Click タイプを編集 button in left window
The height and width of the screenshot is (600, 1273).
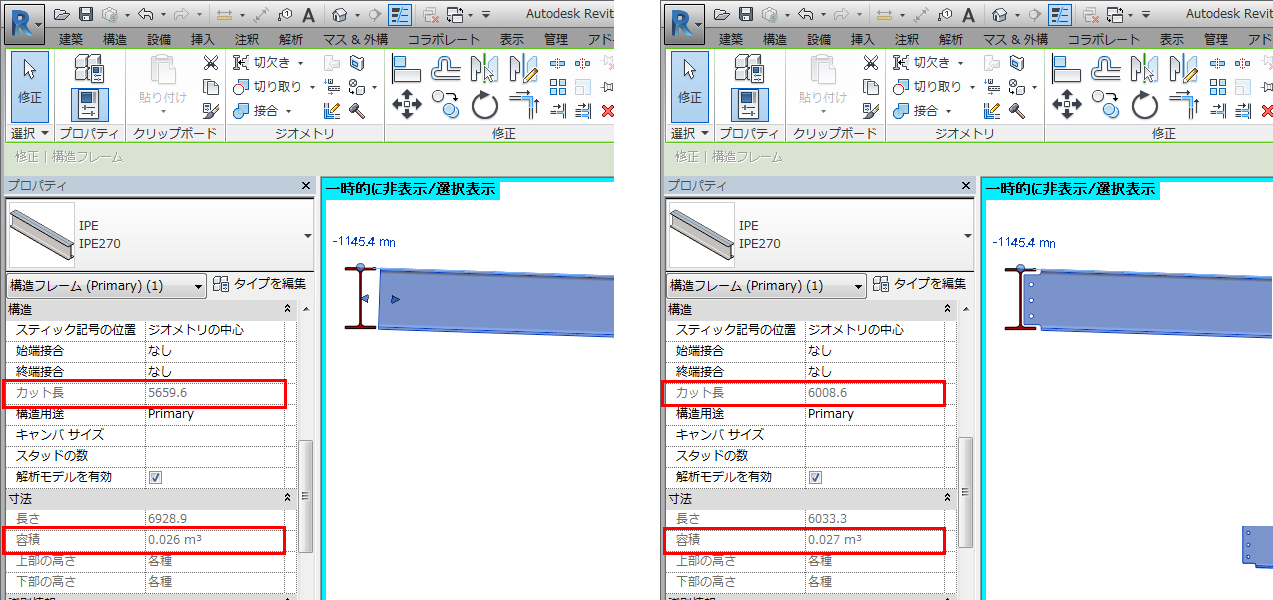pos(261,284)
